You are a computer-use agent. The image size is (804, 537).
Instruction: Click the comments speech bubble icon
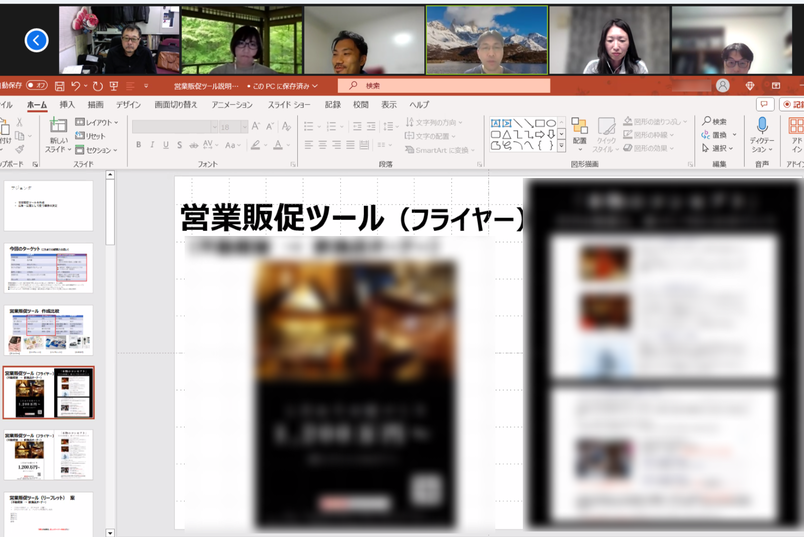pyautogui.click(x=765, y=104)
